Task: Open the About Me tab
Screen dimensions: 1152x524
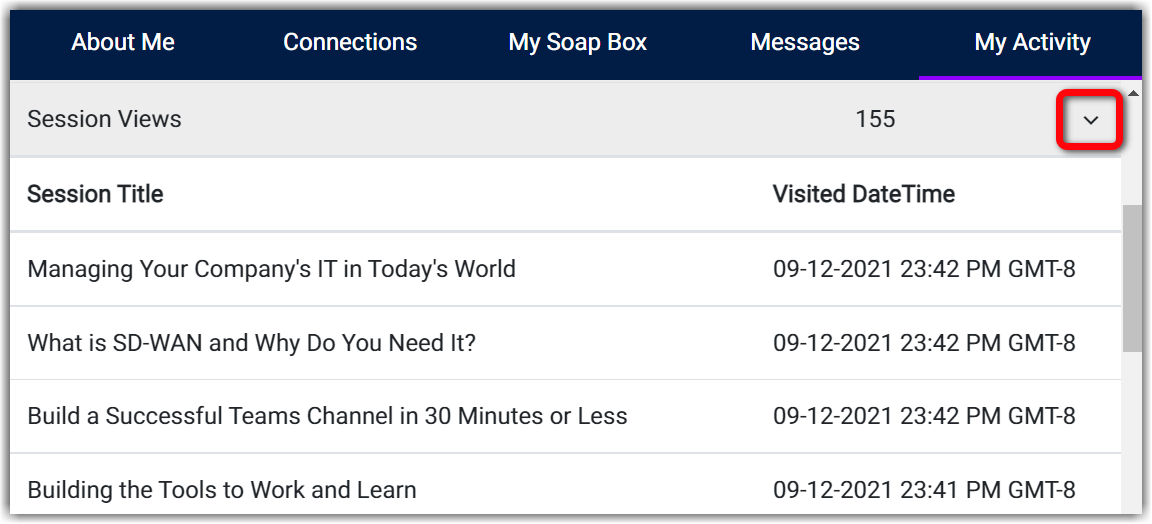Action: (123, 42)
